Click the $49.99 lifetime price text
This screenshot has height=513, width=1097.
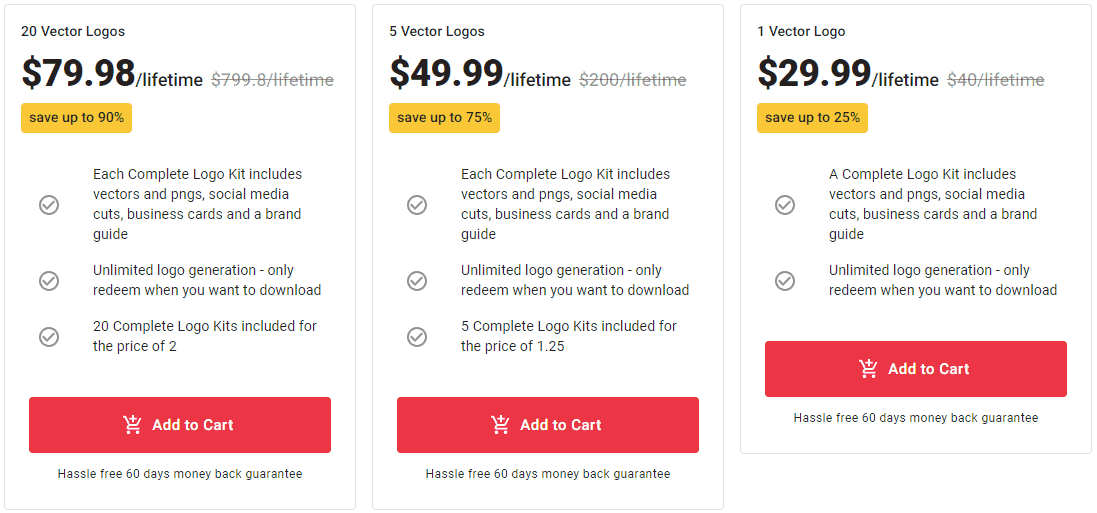coord(480,73)
